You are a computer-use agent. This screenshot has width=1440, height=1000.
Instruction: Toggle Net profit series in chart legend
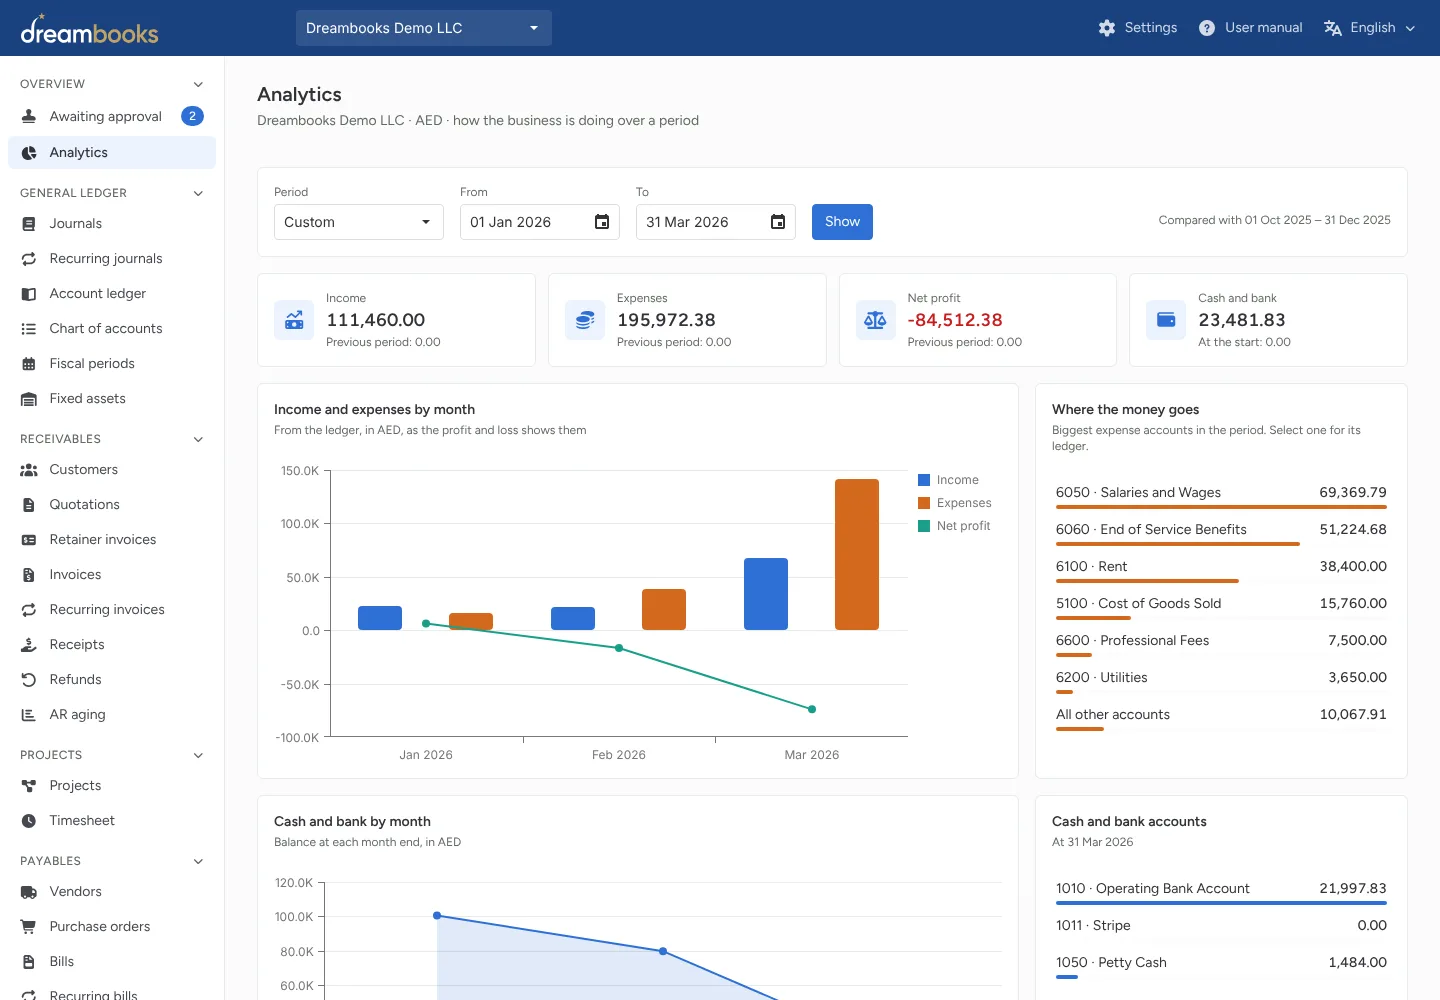954,526
